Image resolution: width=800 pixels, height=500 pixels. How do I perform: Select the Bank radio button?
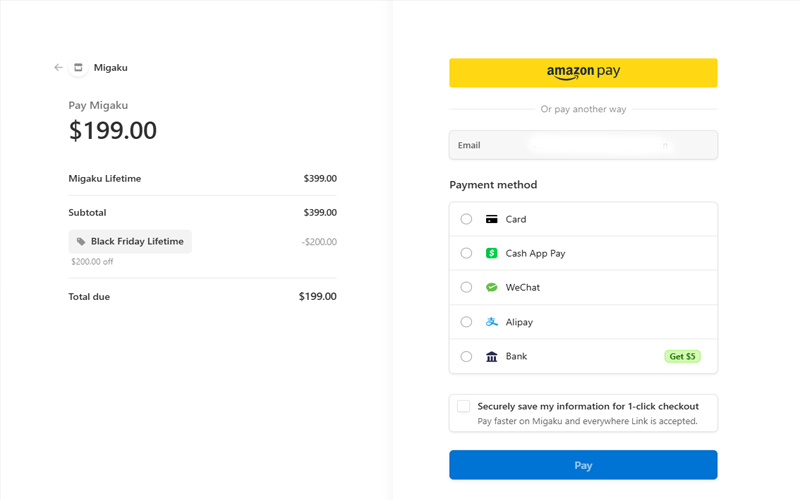pyautogui.click(x=466, y=356)
